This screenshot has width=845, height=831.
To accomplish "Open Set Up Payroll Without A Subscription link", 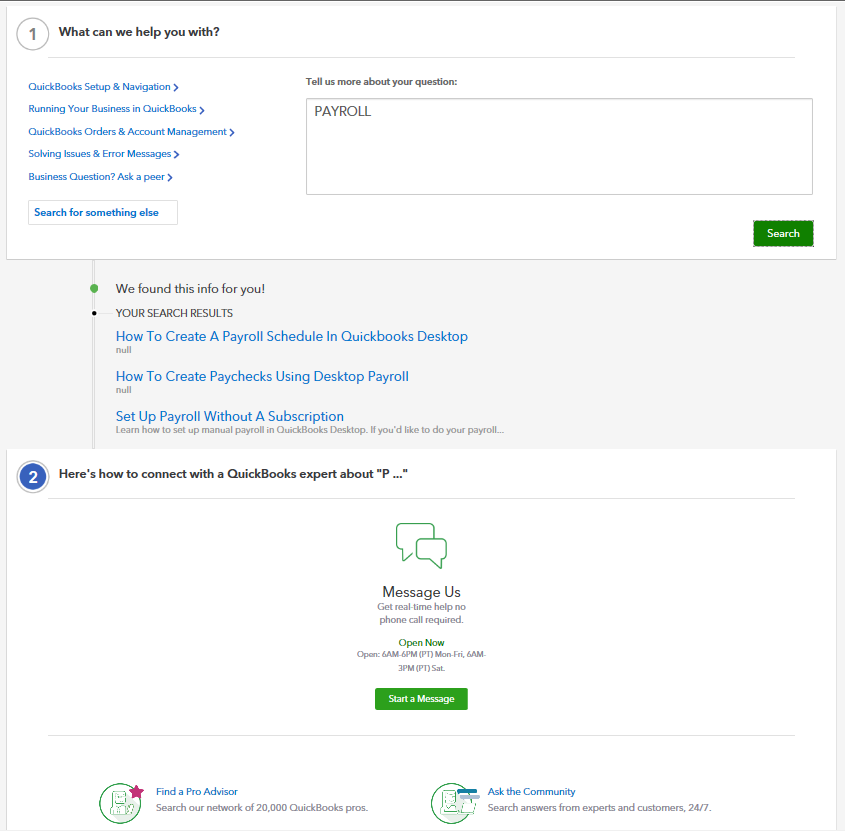I will tap(230, 416).
